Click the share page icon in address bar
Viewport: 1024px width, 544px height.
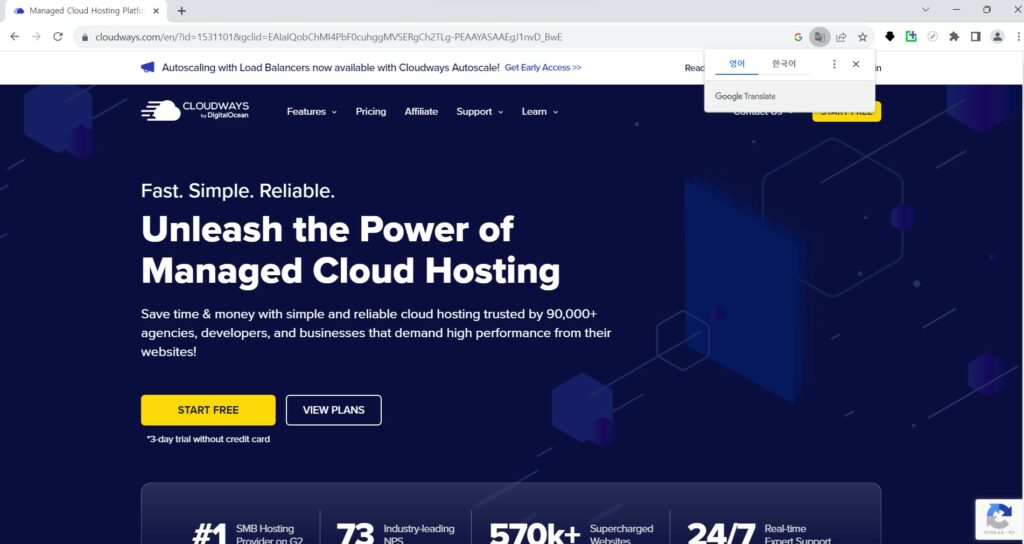click(x=841, y=37)
